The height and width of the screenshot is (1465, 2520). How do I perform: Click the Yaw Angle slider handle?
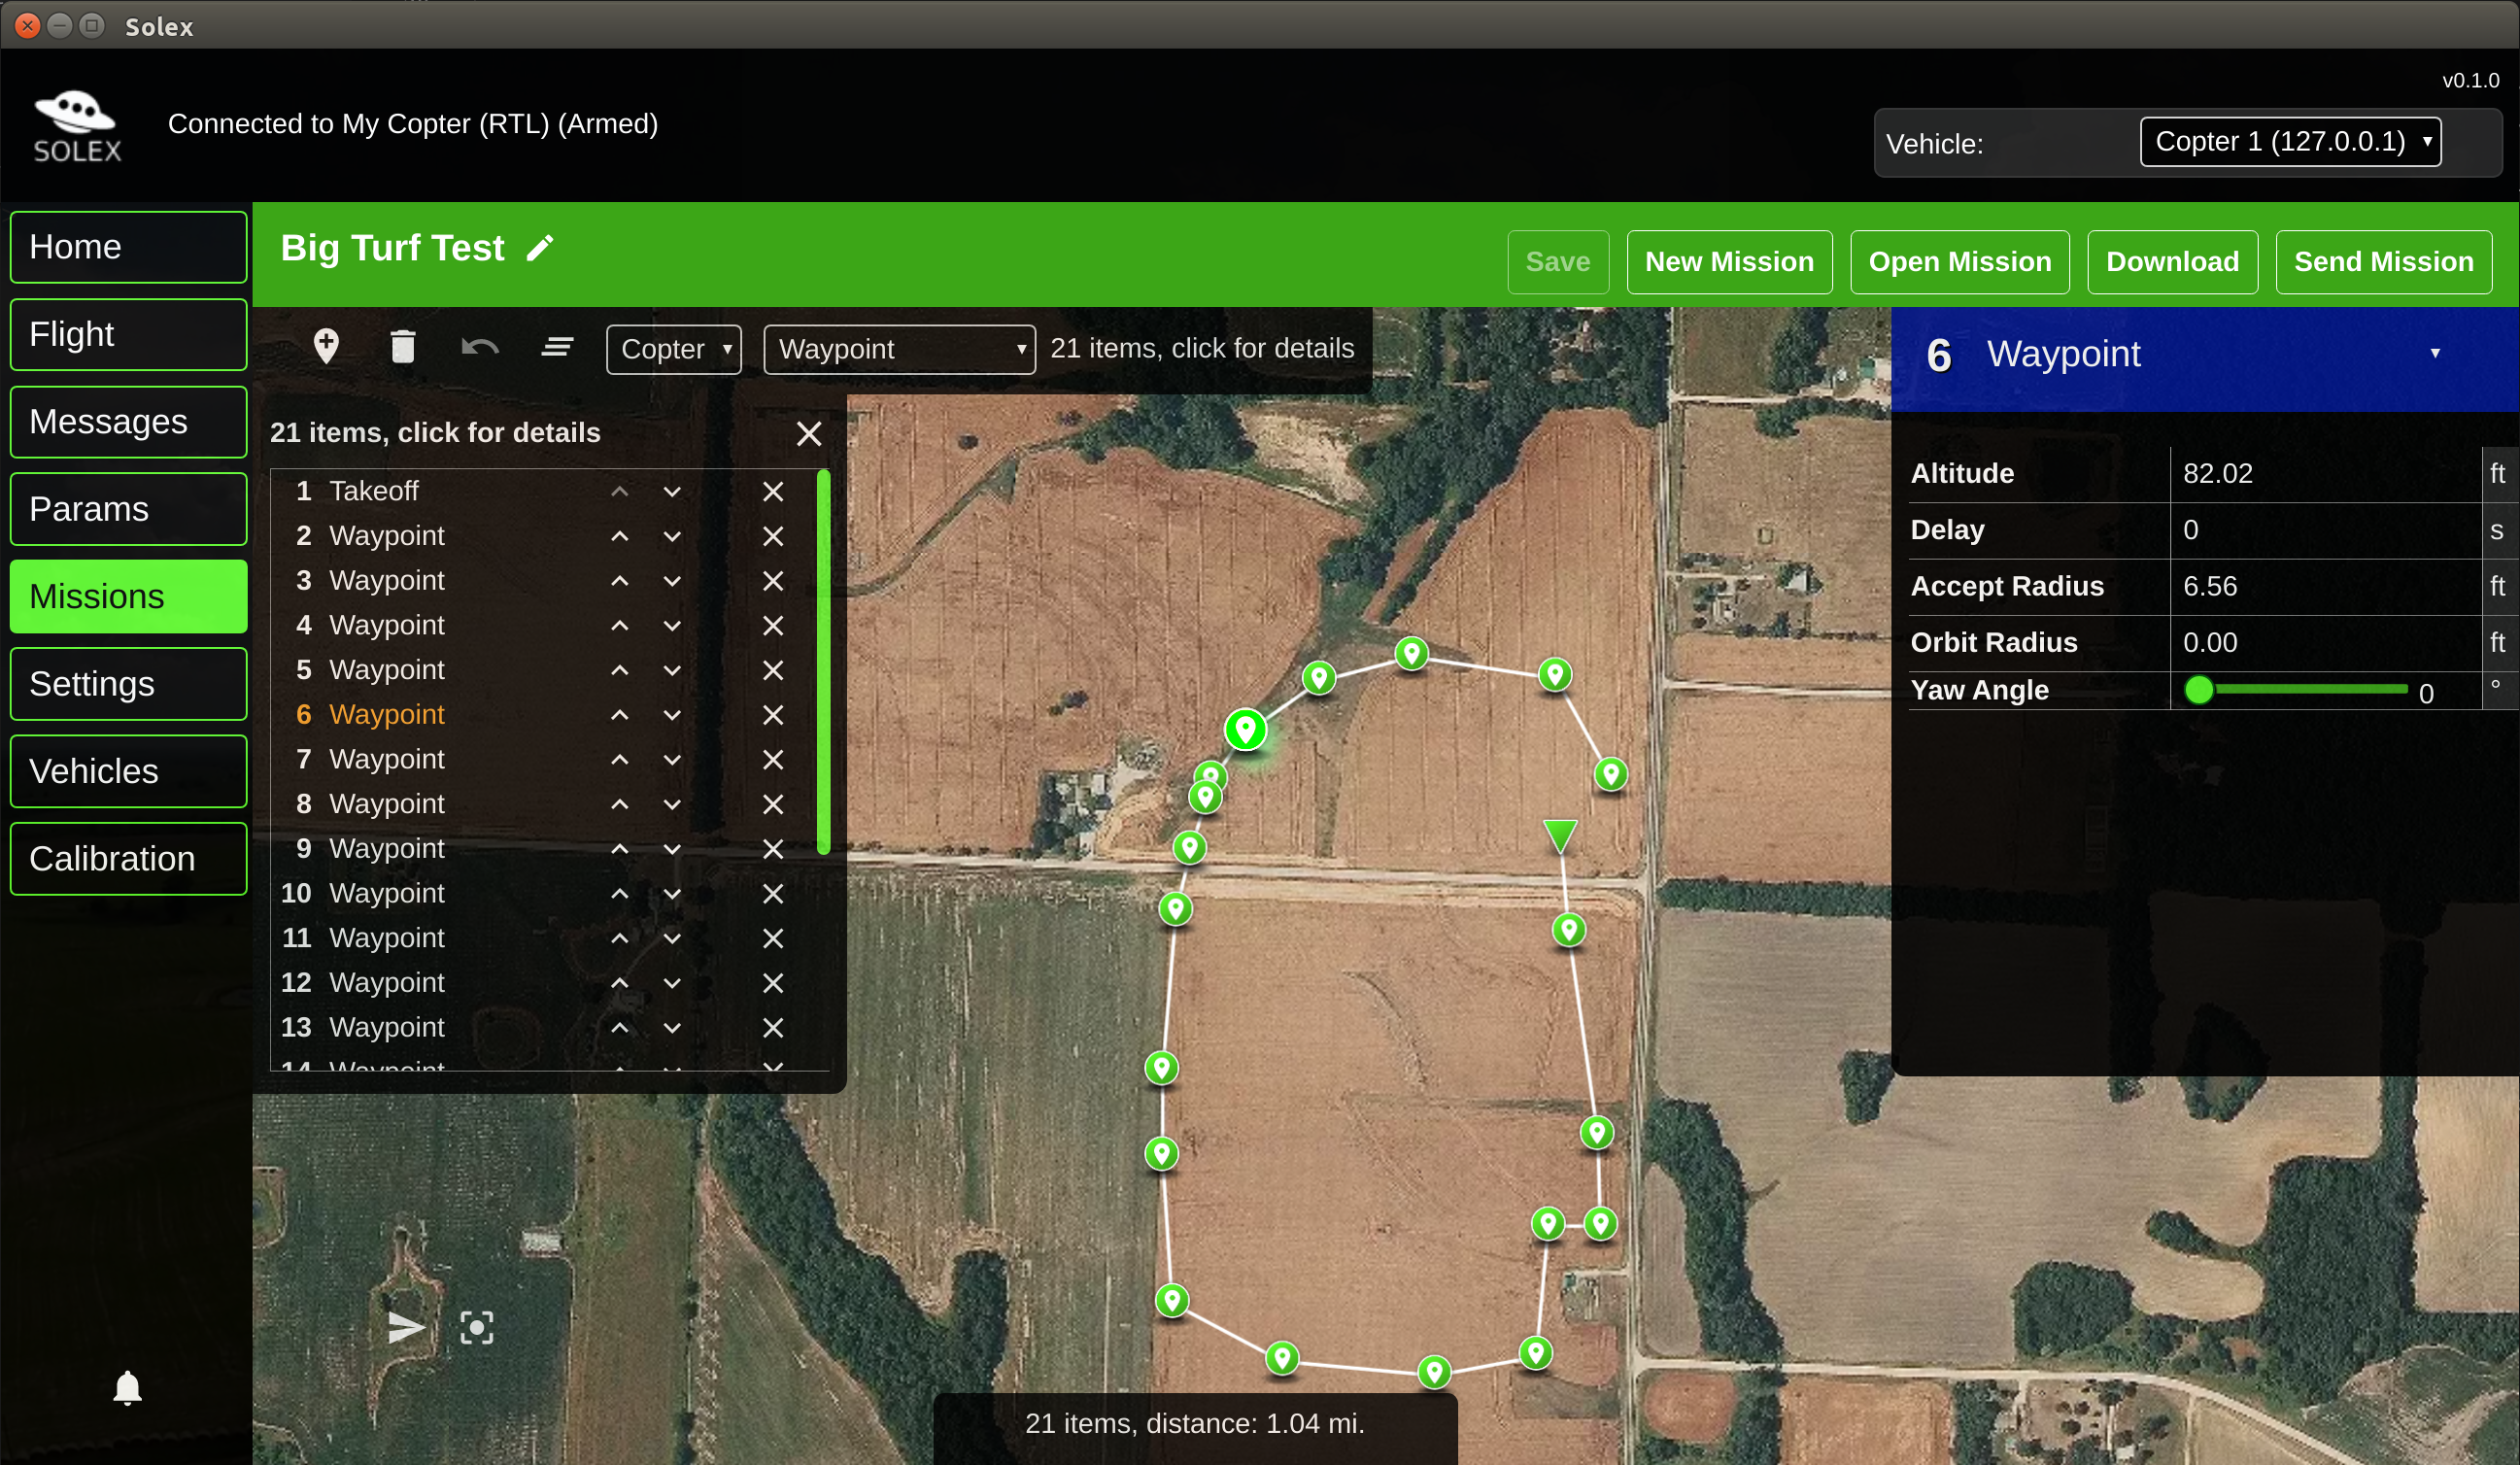2198,690
